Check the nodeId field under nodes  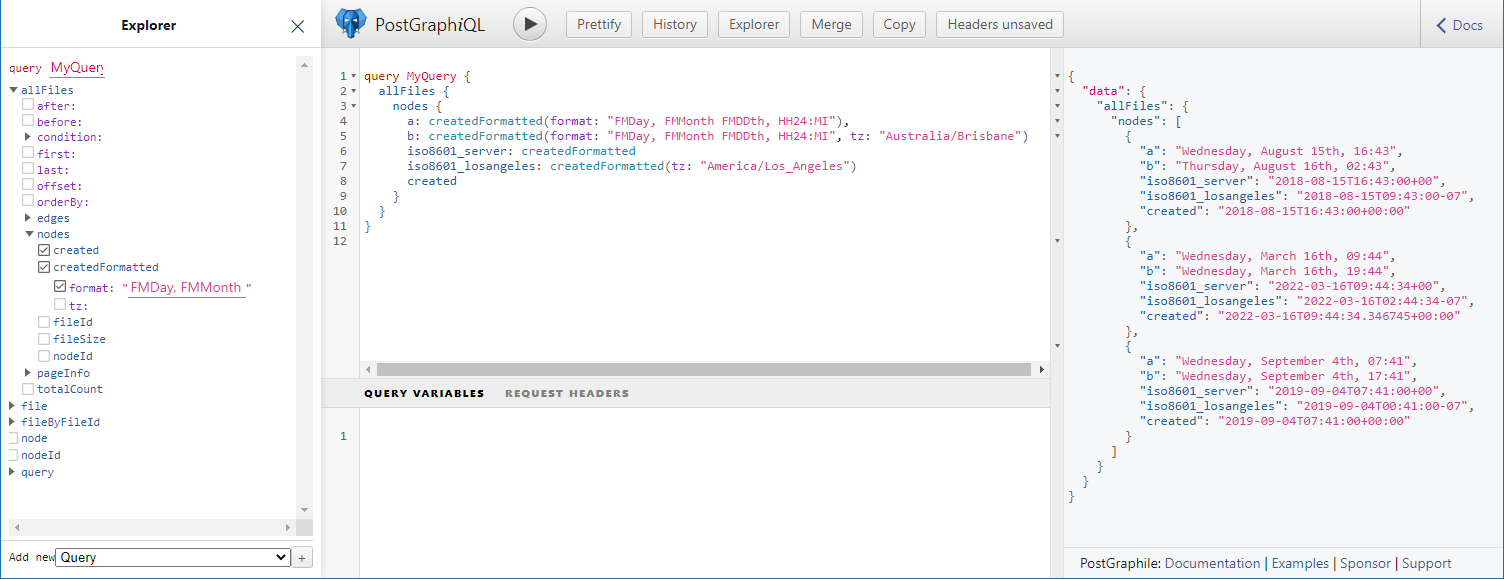44,355
